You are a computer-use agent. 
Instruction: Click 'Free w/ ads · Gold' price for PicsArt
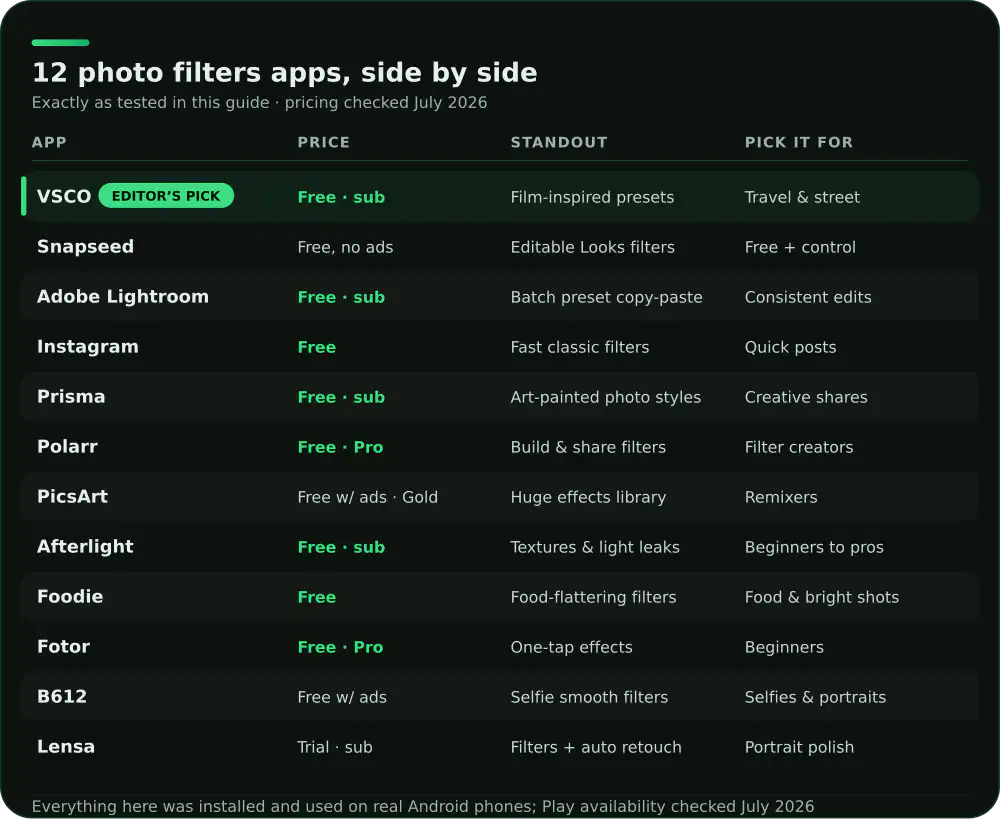coord(367,497)
